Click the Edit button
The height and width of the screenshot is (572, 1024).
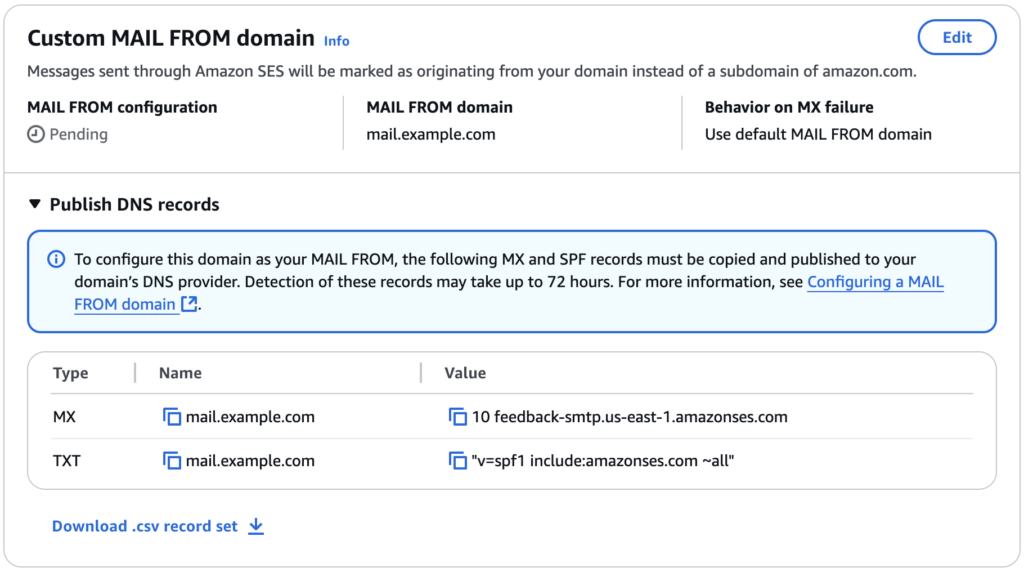click(x=956, y=37)
